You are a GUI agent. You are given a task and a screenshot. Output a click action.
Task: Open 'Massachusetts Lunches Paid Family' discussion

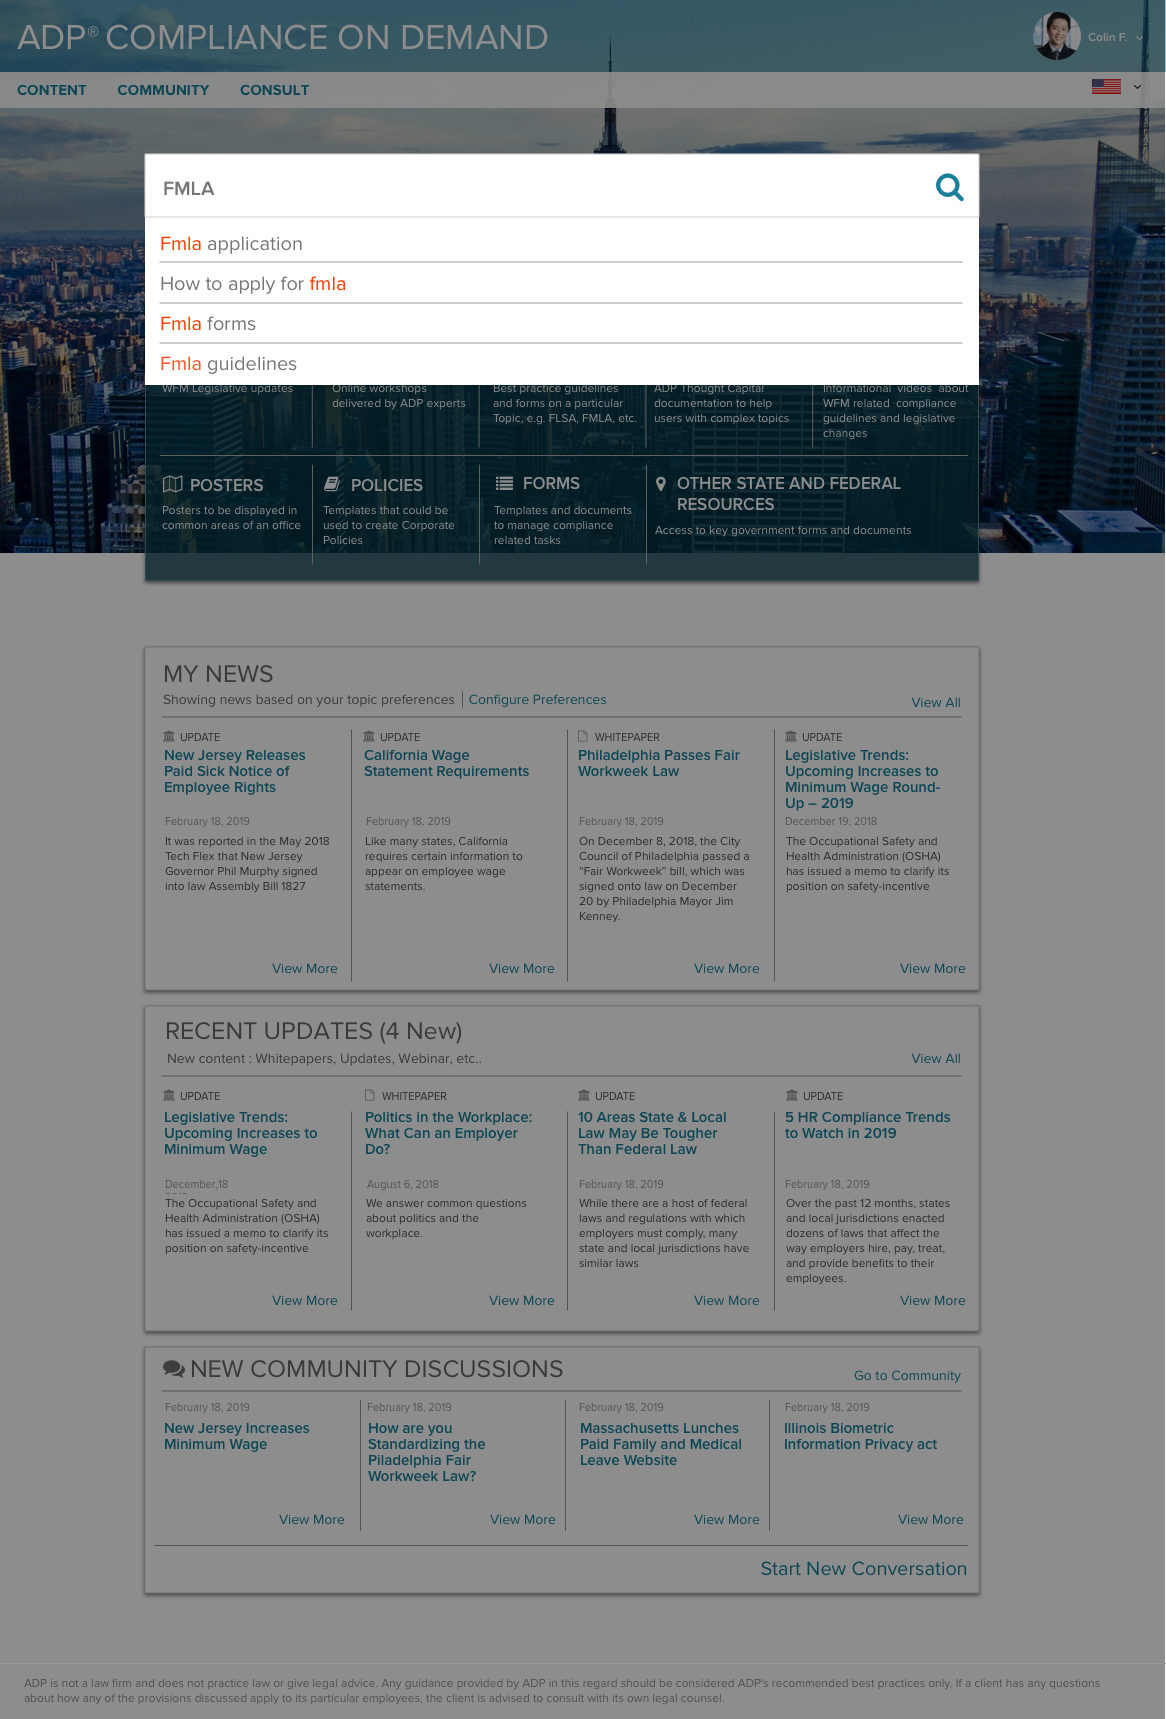(661, 1445)
